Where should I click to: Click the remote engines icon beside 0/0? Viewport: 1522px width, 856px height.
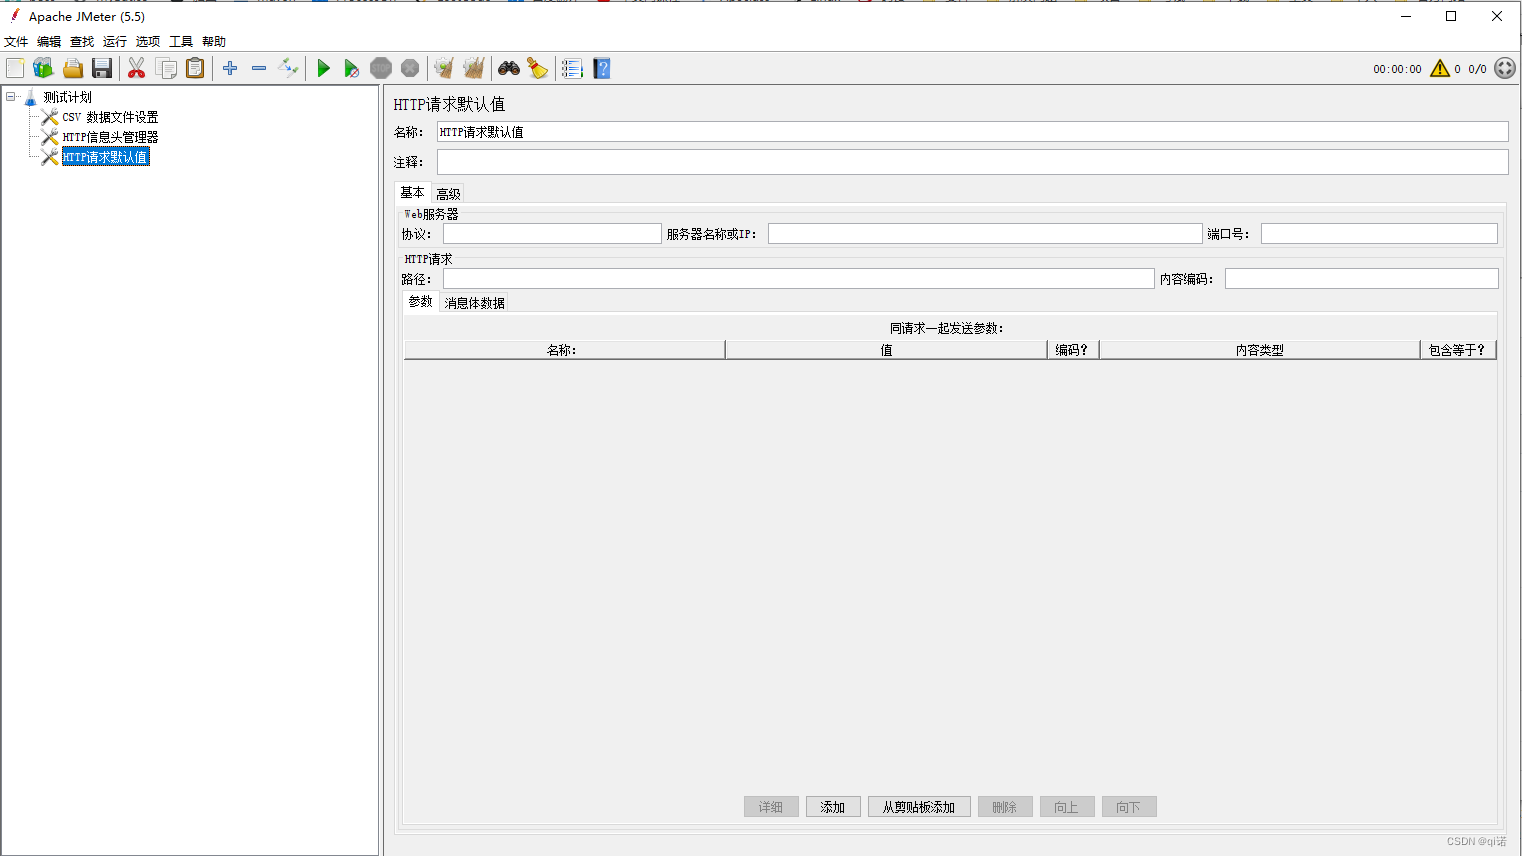[1505, 68]
